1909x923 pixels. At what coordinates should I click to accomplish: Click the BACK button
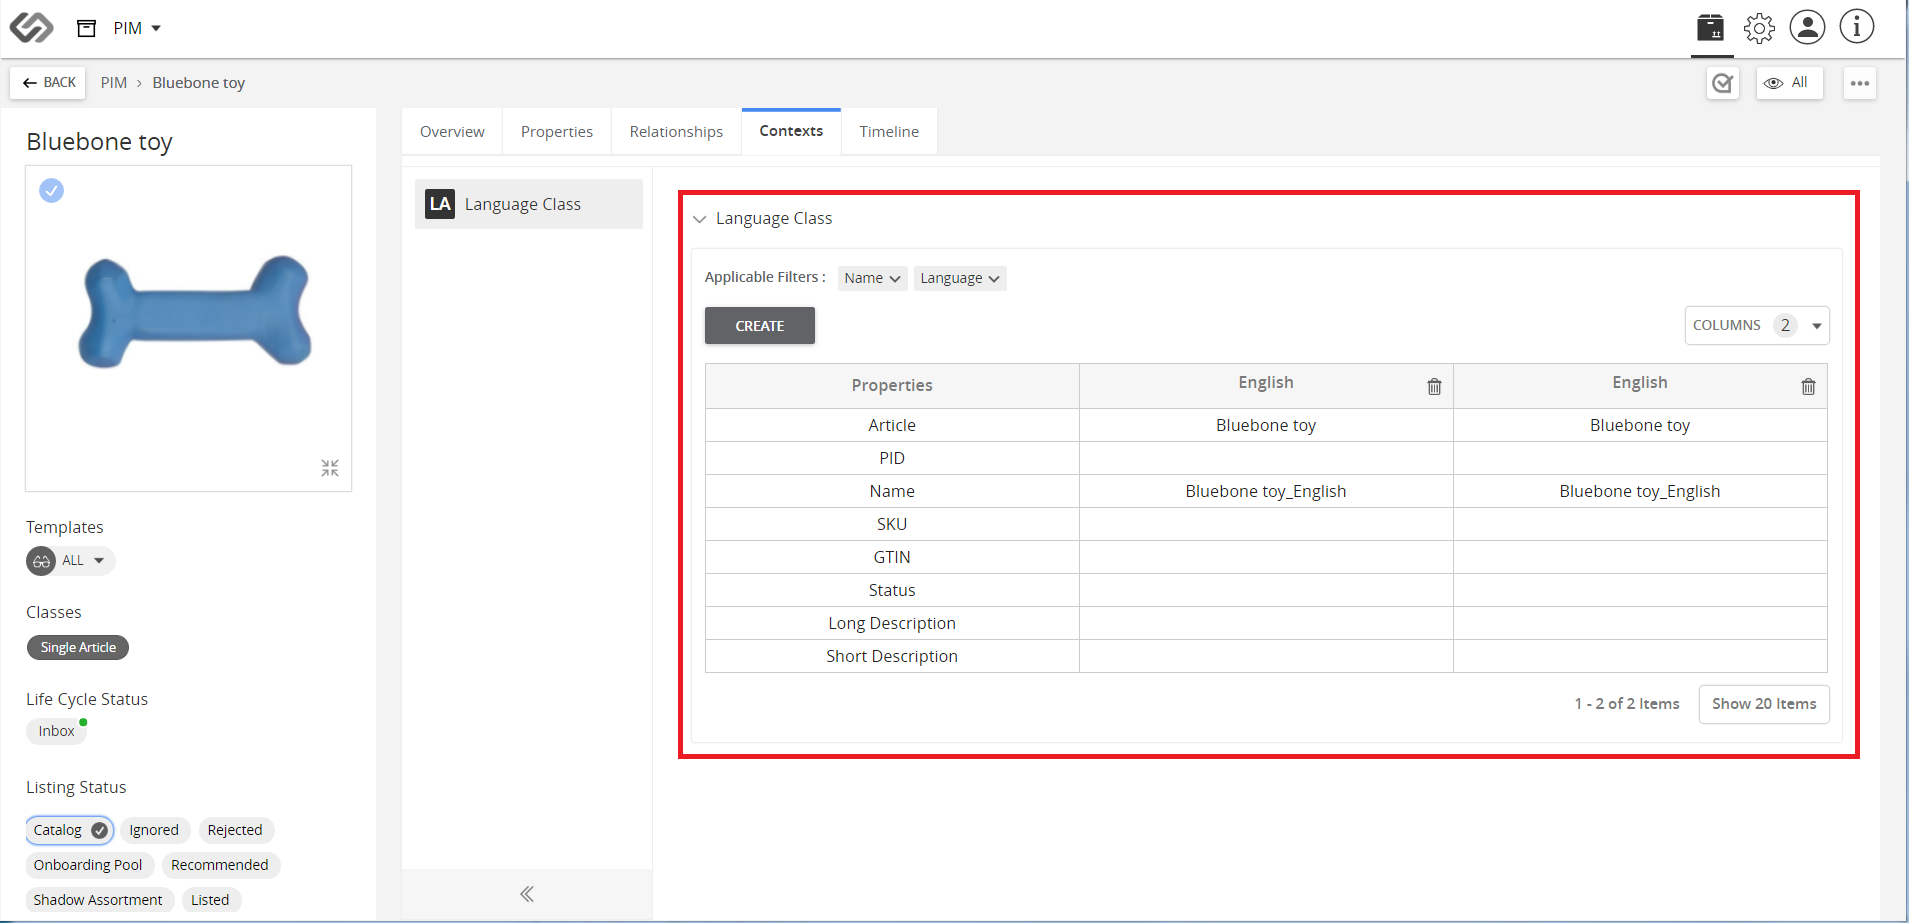48,83
